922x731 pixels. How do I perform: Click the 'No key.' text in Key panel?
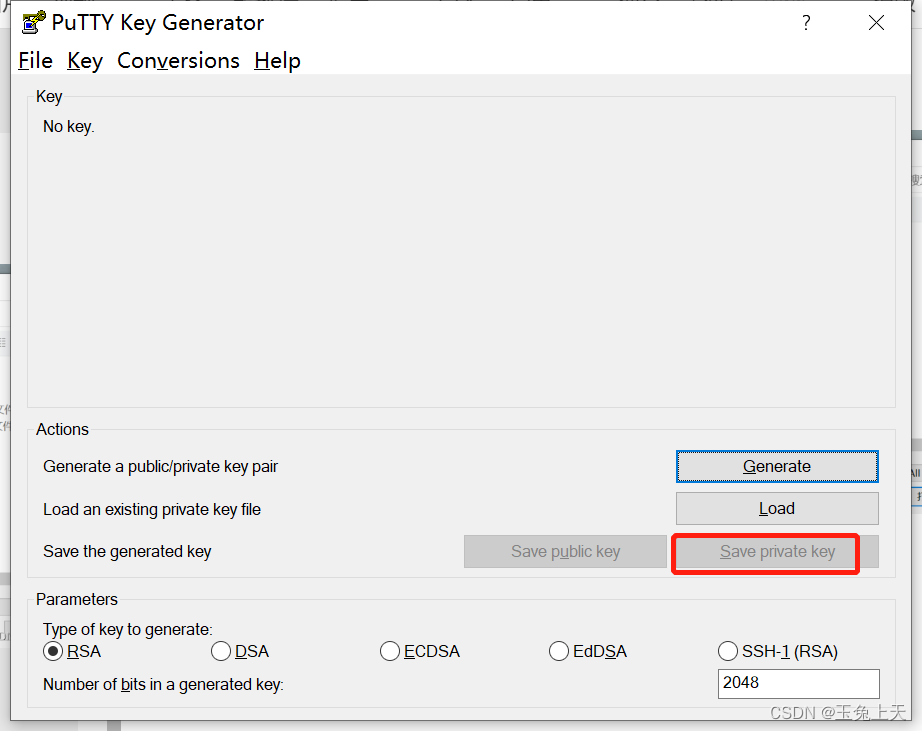click(x=68, y=126)
